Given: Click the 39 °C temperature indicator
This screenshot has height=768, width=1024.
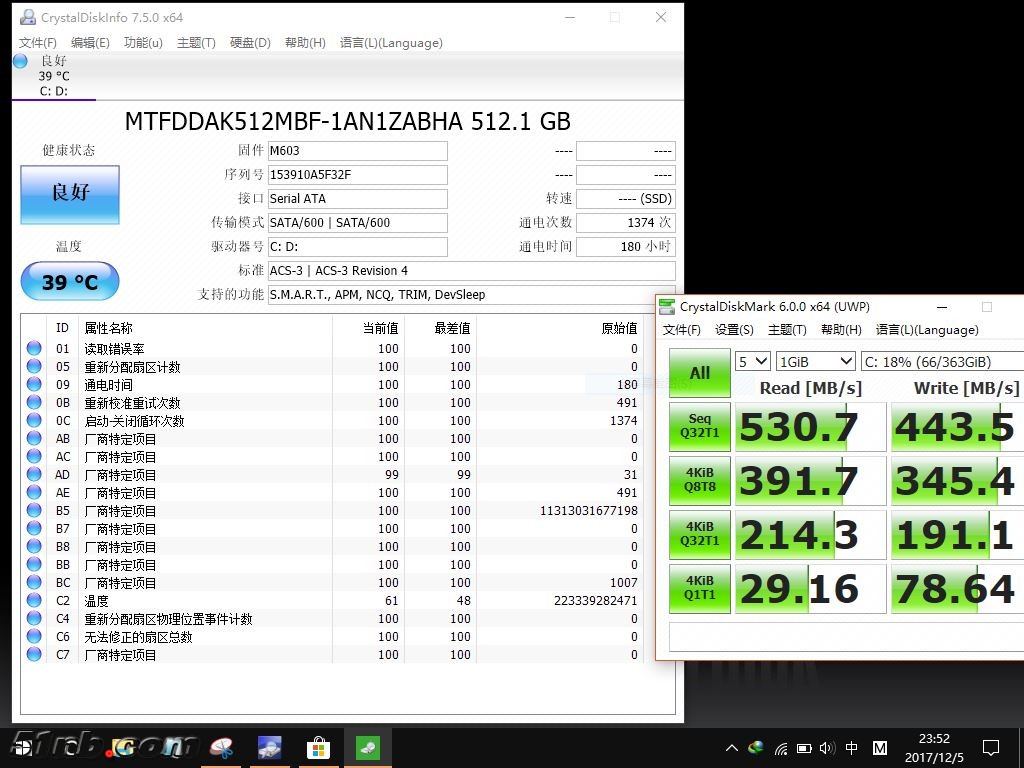Looking at the screenshot, I should click(70, 282).
